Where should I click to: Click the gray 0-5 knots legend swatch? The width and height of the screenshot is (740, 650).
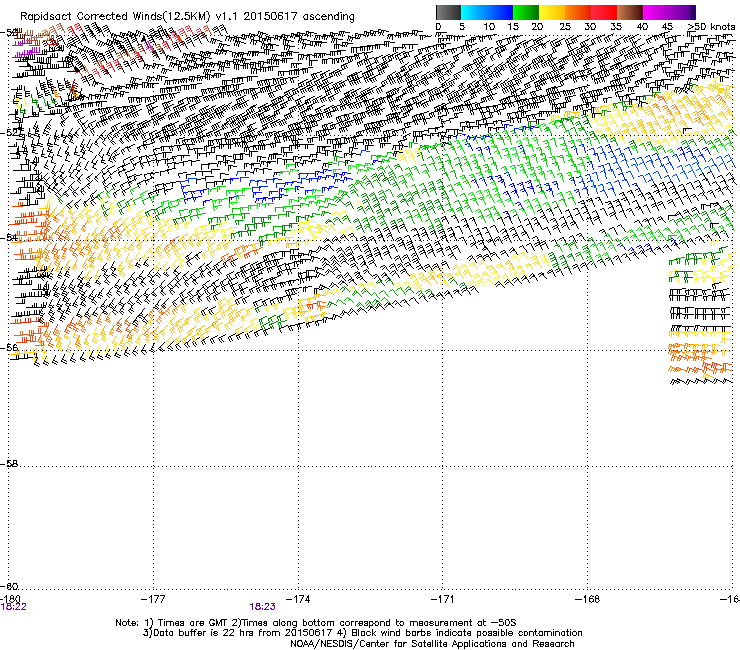(448, 12)
